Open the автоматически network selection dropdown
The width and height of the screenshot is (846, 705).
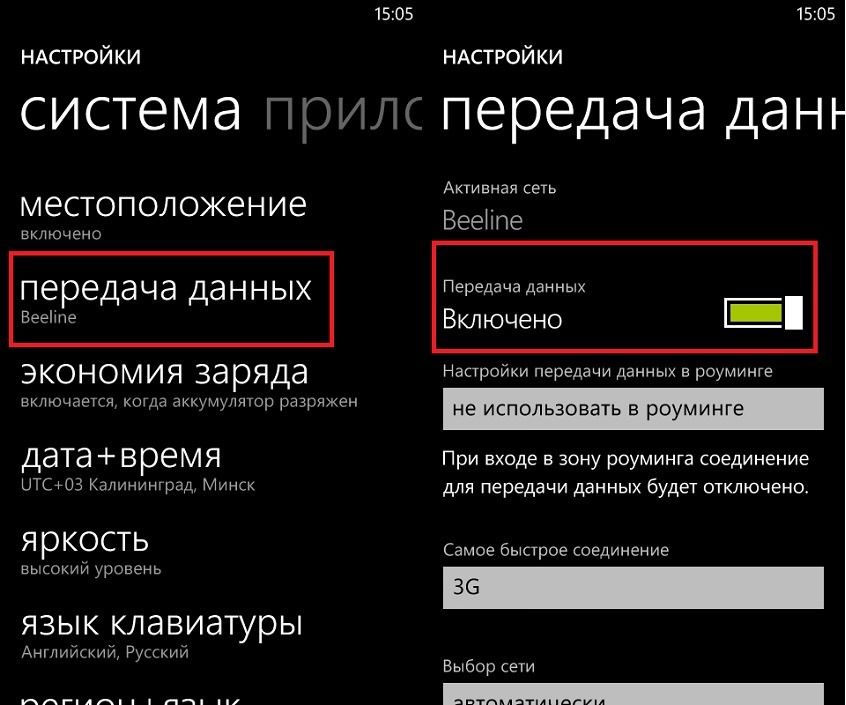click(x=633, y=695)
